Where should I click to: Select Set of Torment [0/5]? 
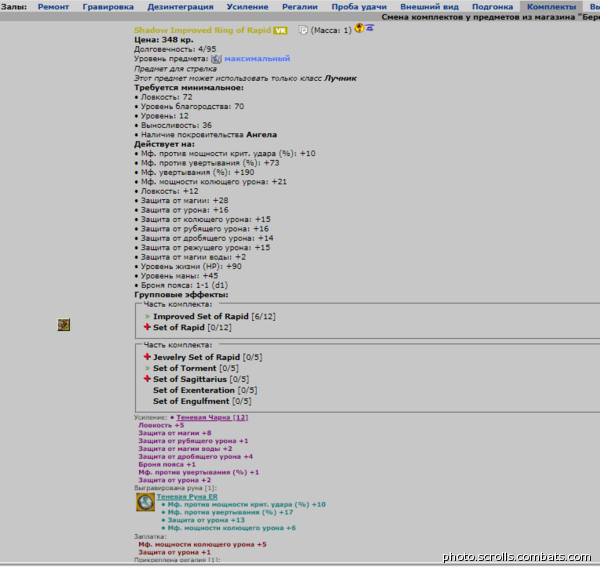(x=196, y=368)
